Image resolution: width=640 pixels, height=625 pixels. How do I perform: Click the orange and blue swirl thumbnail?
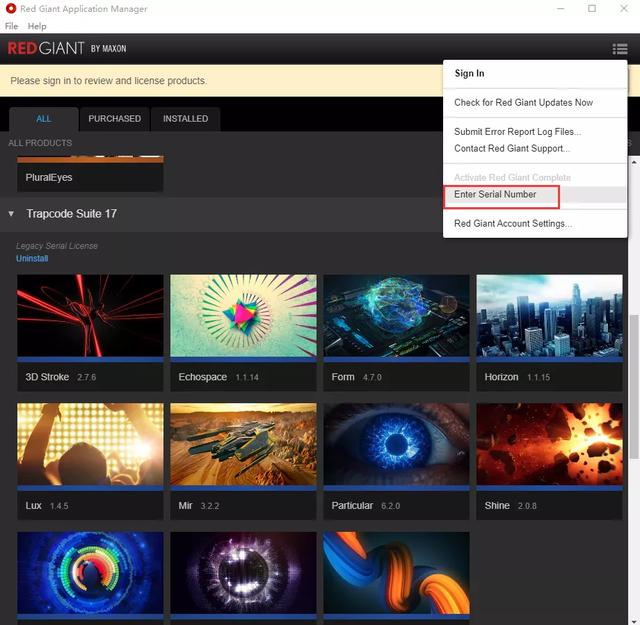396,573
